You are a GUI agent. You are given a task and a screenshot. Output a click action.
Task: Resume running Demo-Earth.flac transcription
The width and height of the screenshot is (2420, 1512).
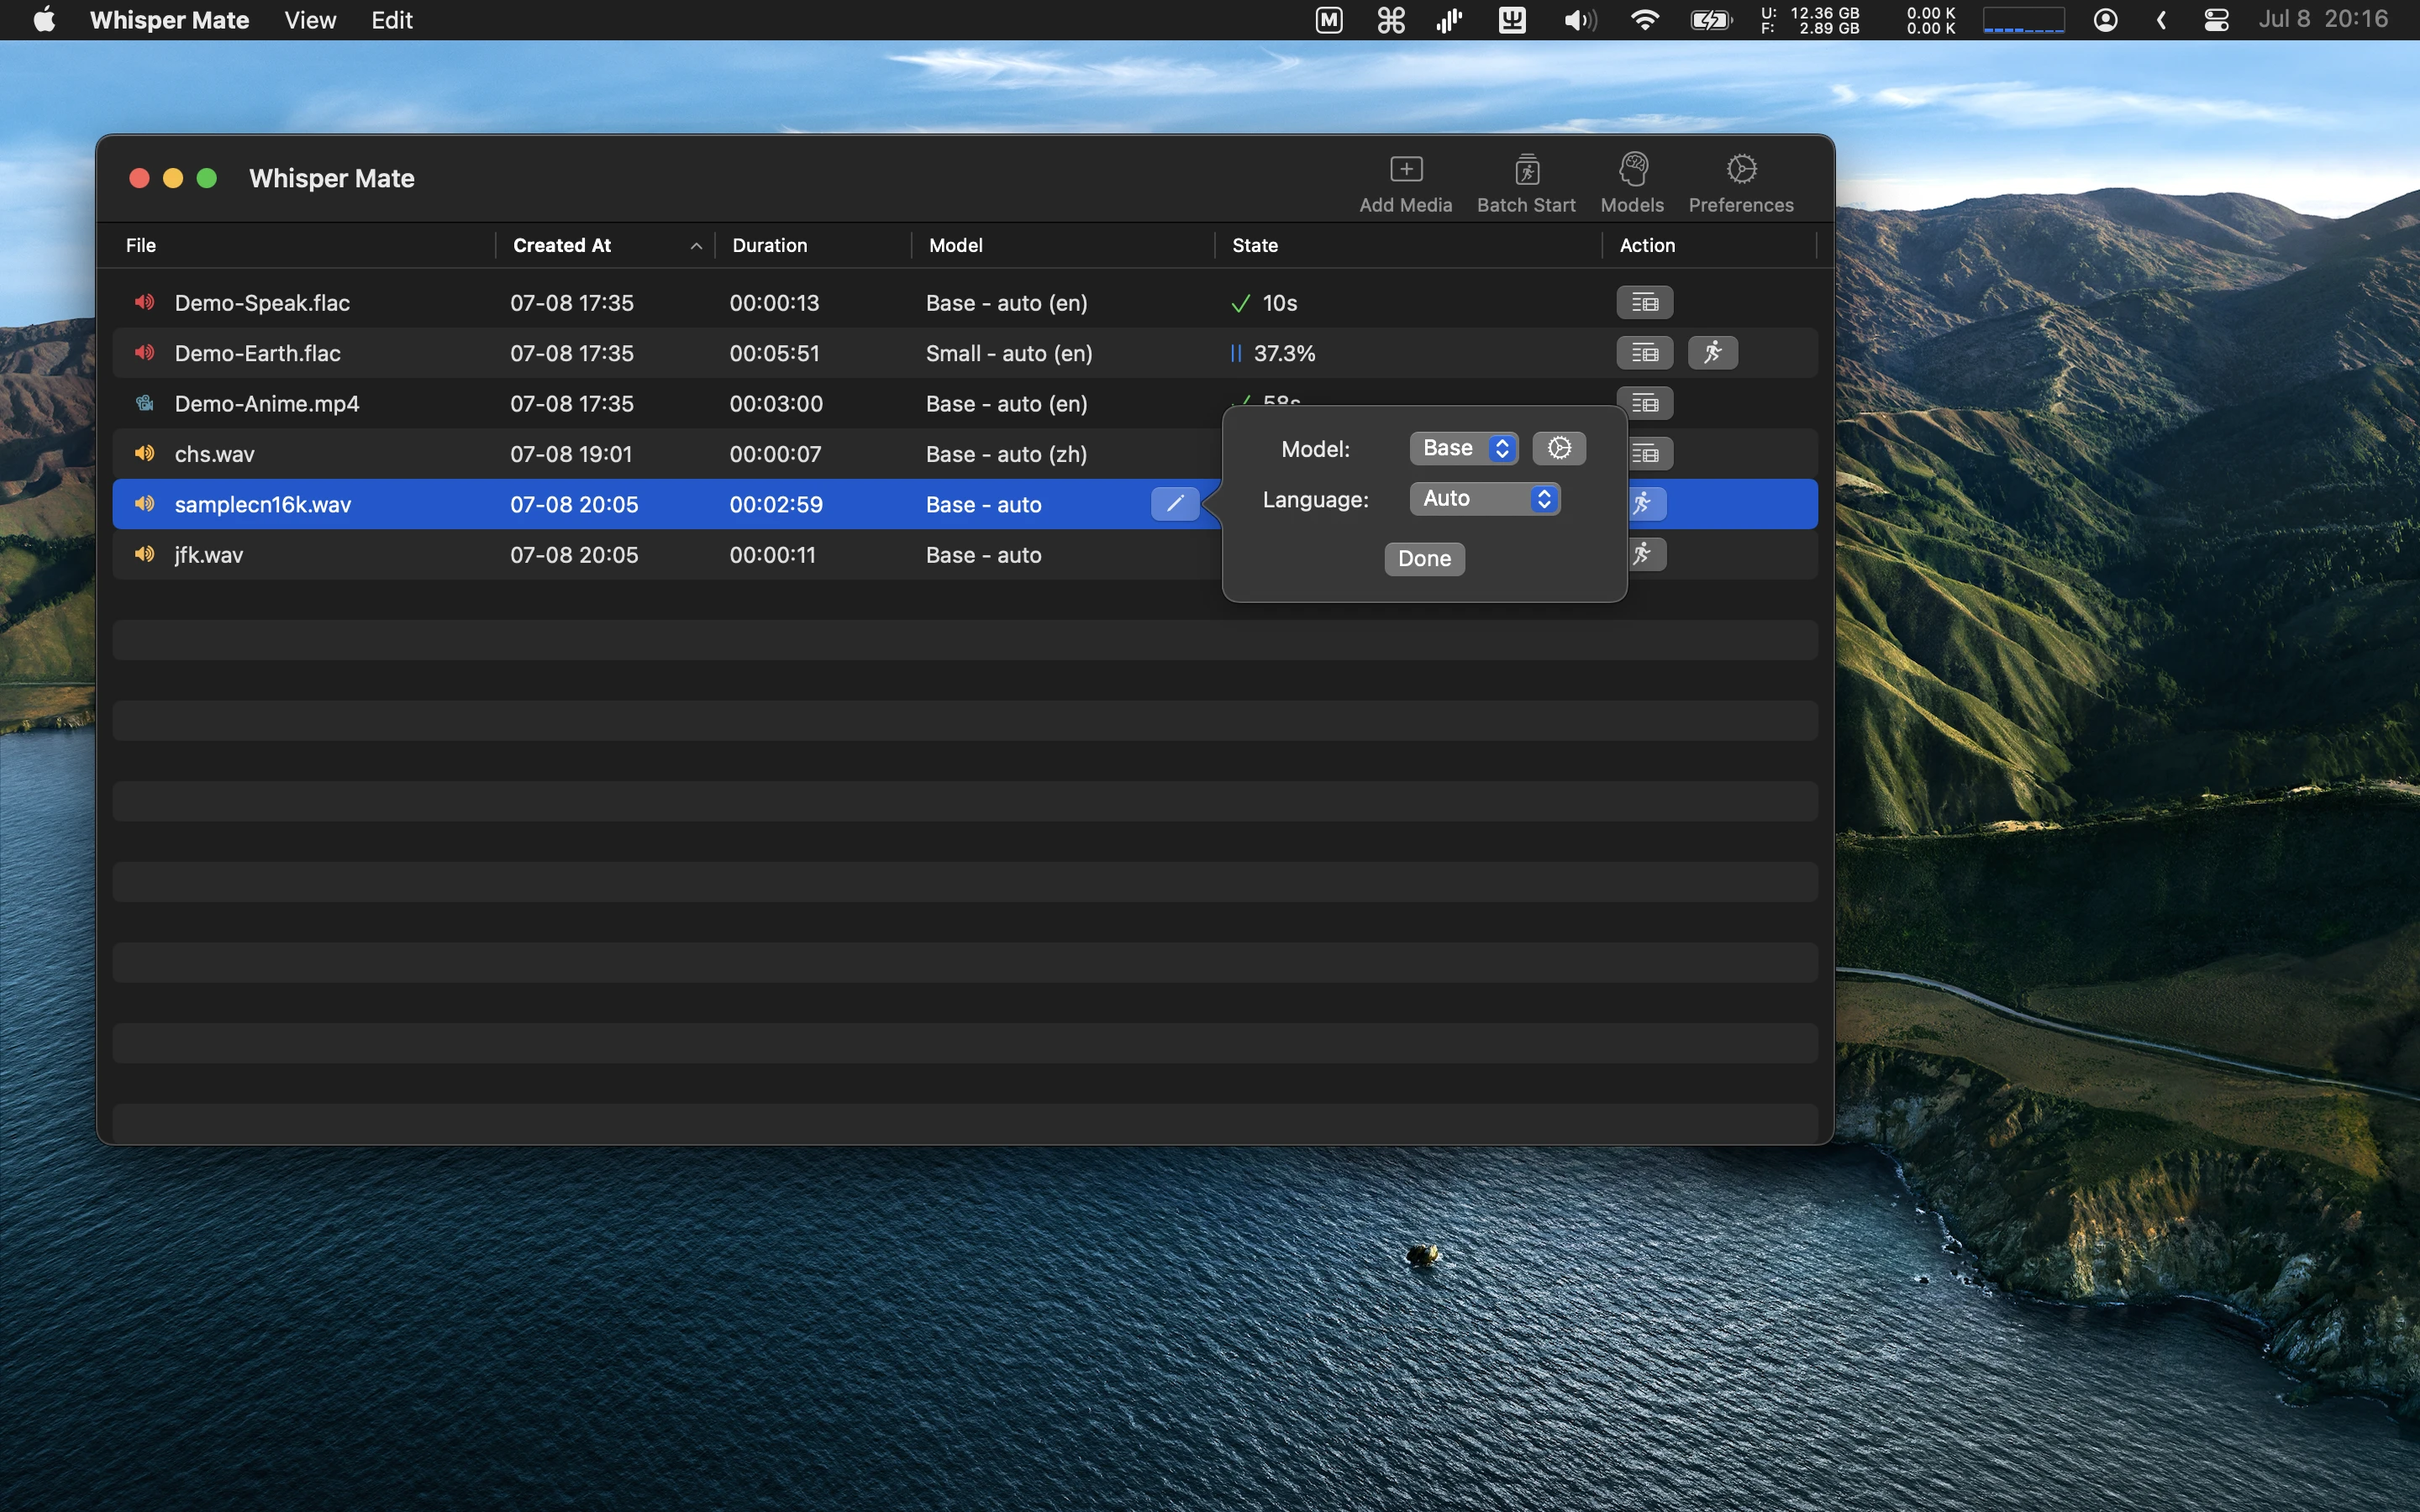coord(1713,353)
